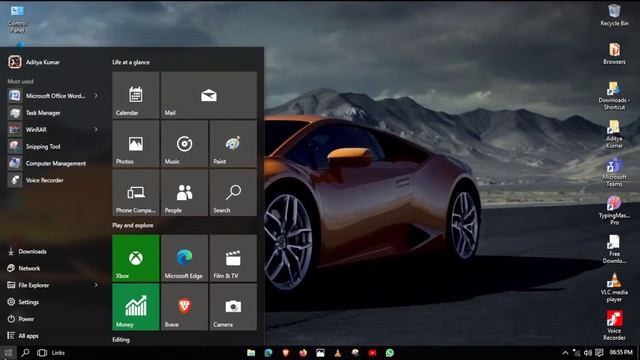Launch Snipping Tool from Most used
The height and width of the screenshot is (360, 640).
(53, 147)
